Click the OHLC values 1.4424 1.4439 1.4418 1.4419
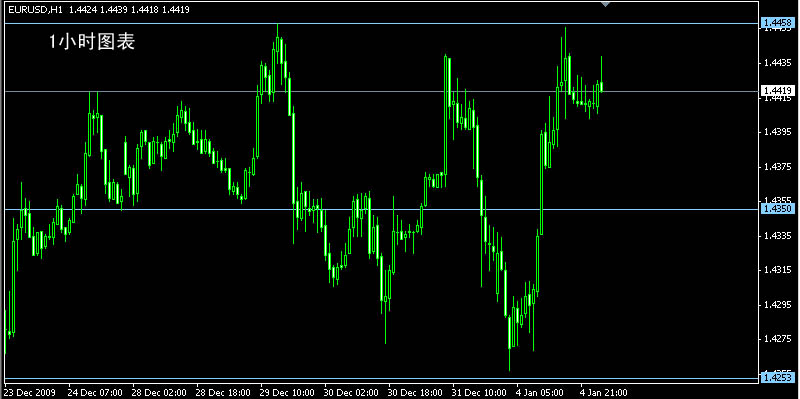800x399 pixels. (x=129, y=10)
